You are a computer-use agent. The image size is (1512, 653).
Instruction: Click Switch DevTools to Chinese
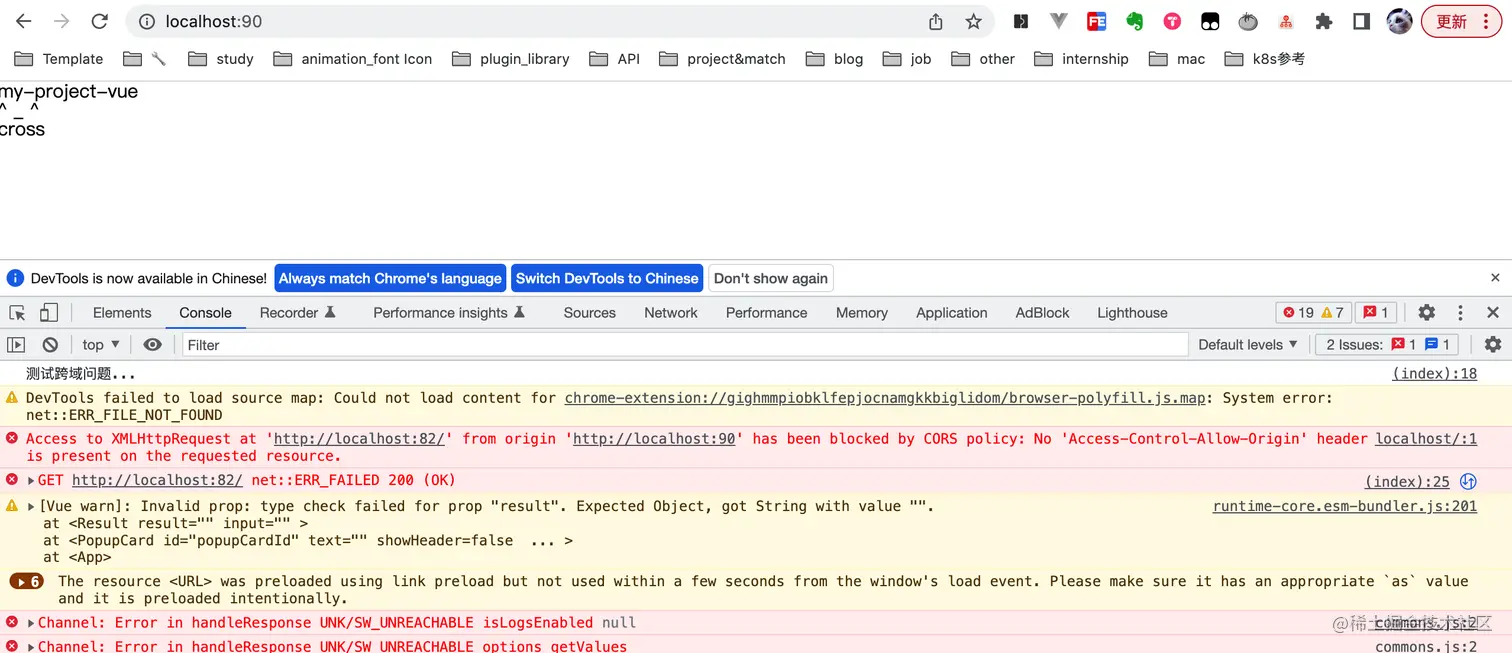[x=607, y=278]
